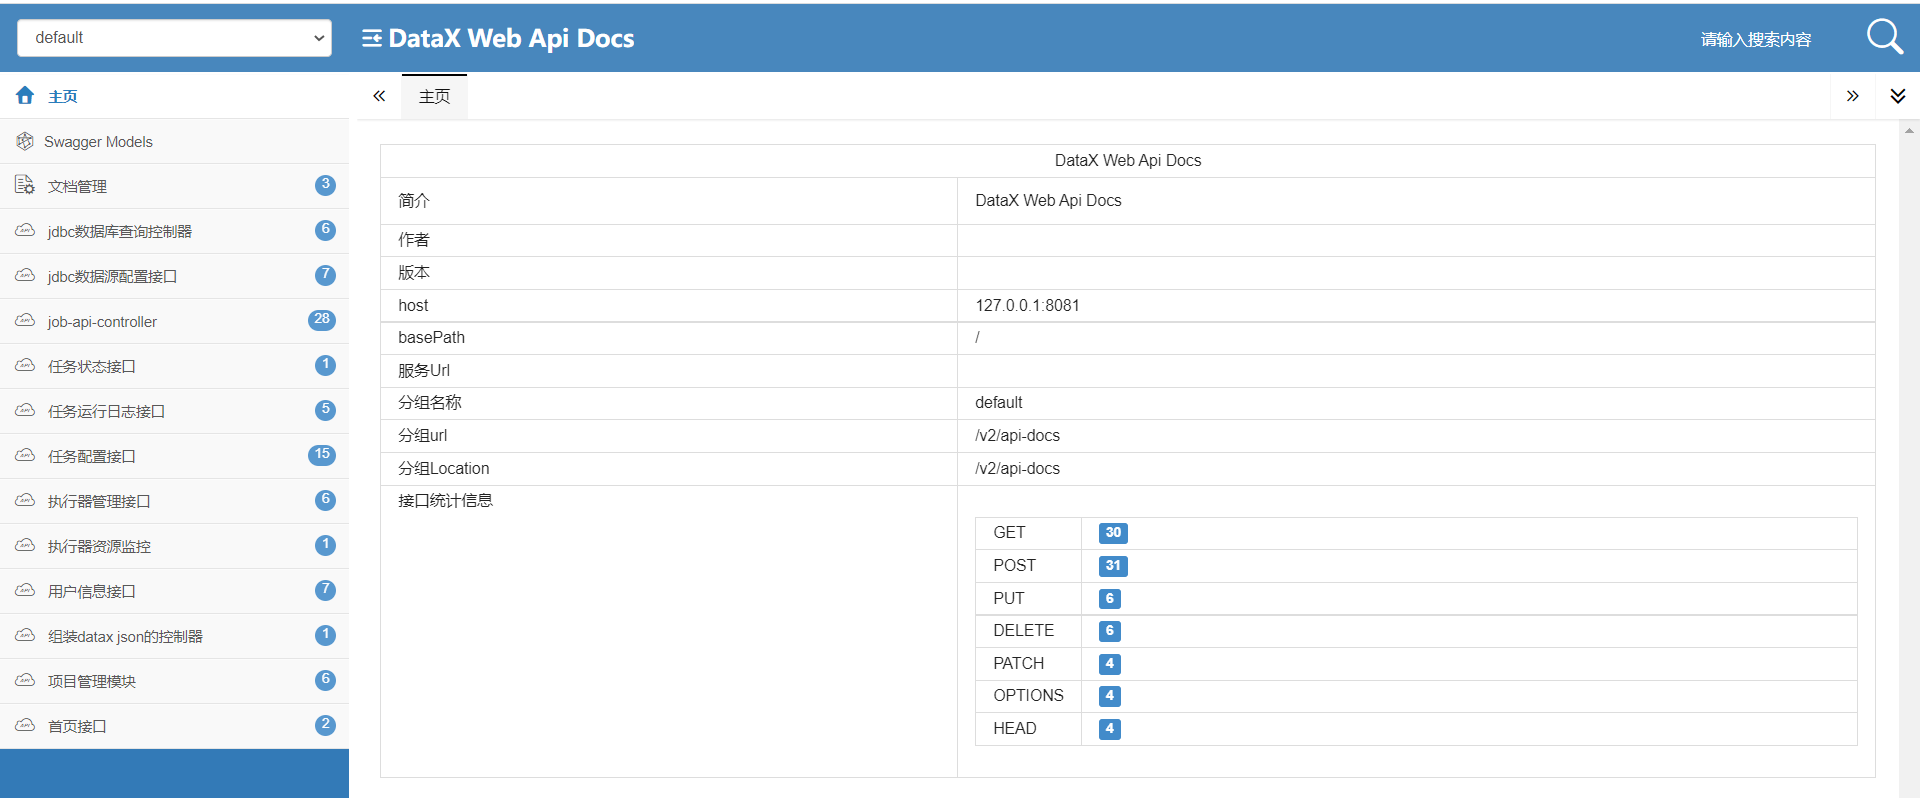Click badge 15 on 任务配置接口

(x=322, y=455)
